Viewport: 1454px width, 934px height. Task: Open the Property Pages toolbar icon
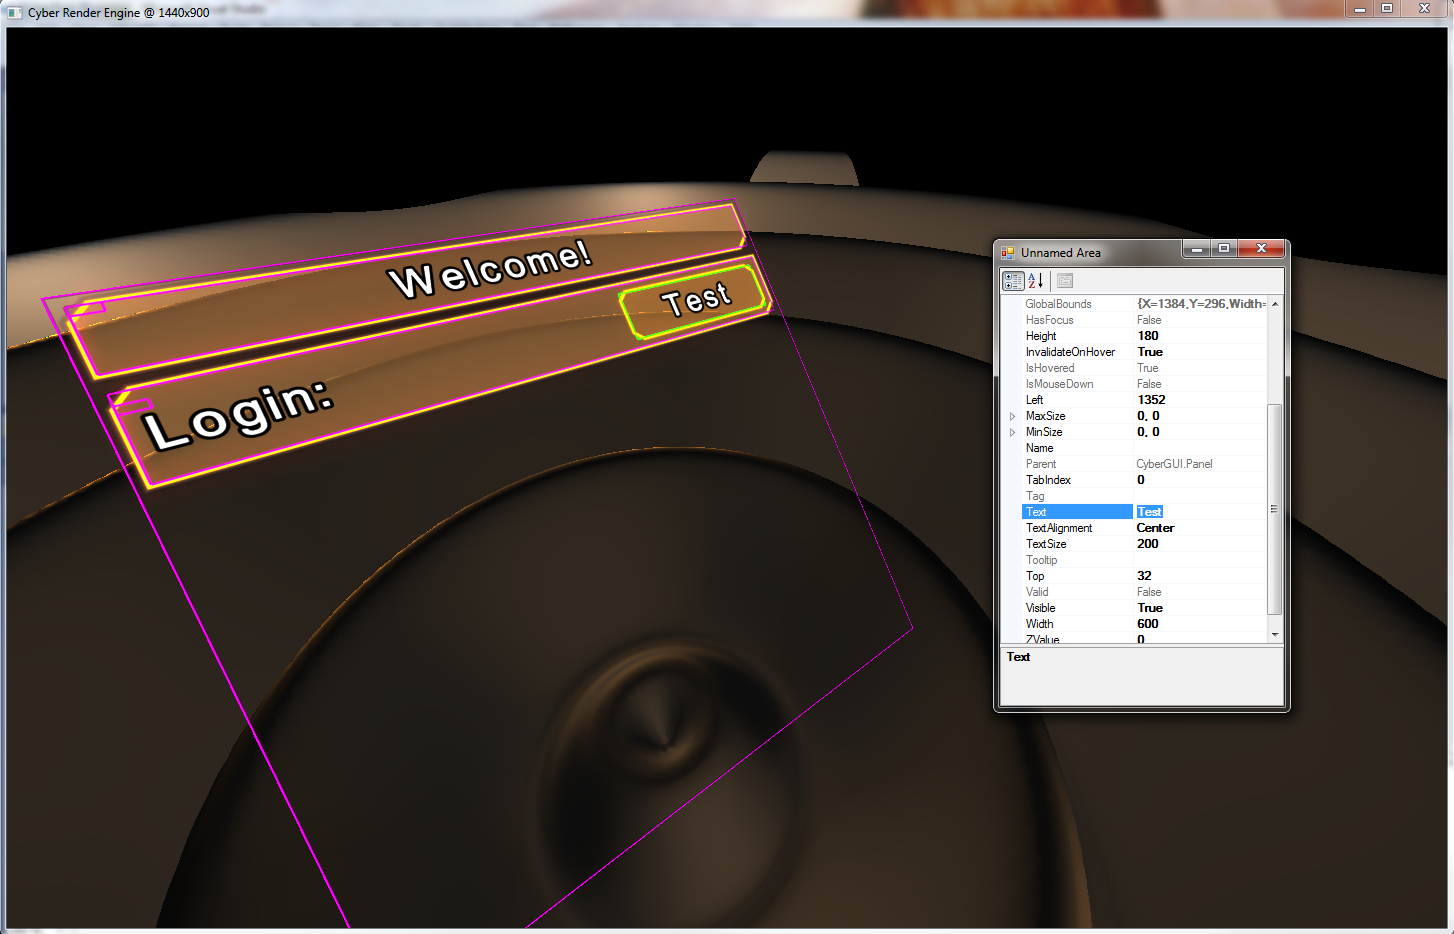tap(1065, 281)
